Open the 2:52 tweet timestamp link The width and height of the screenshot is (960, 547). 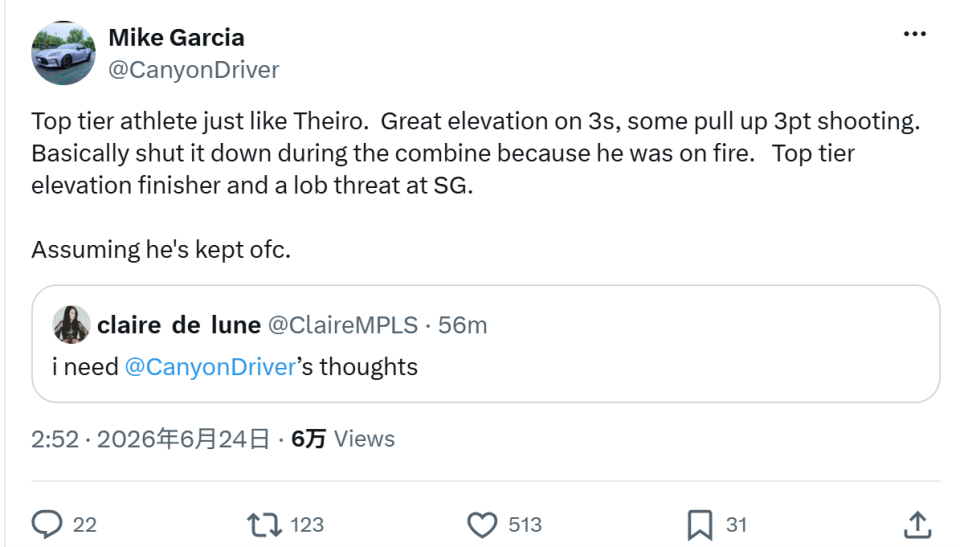click(x=151, y=439)
